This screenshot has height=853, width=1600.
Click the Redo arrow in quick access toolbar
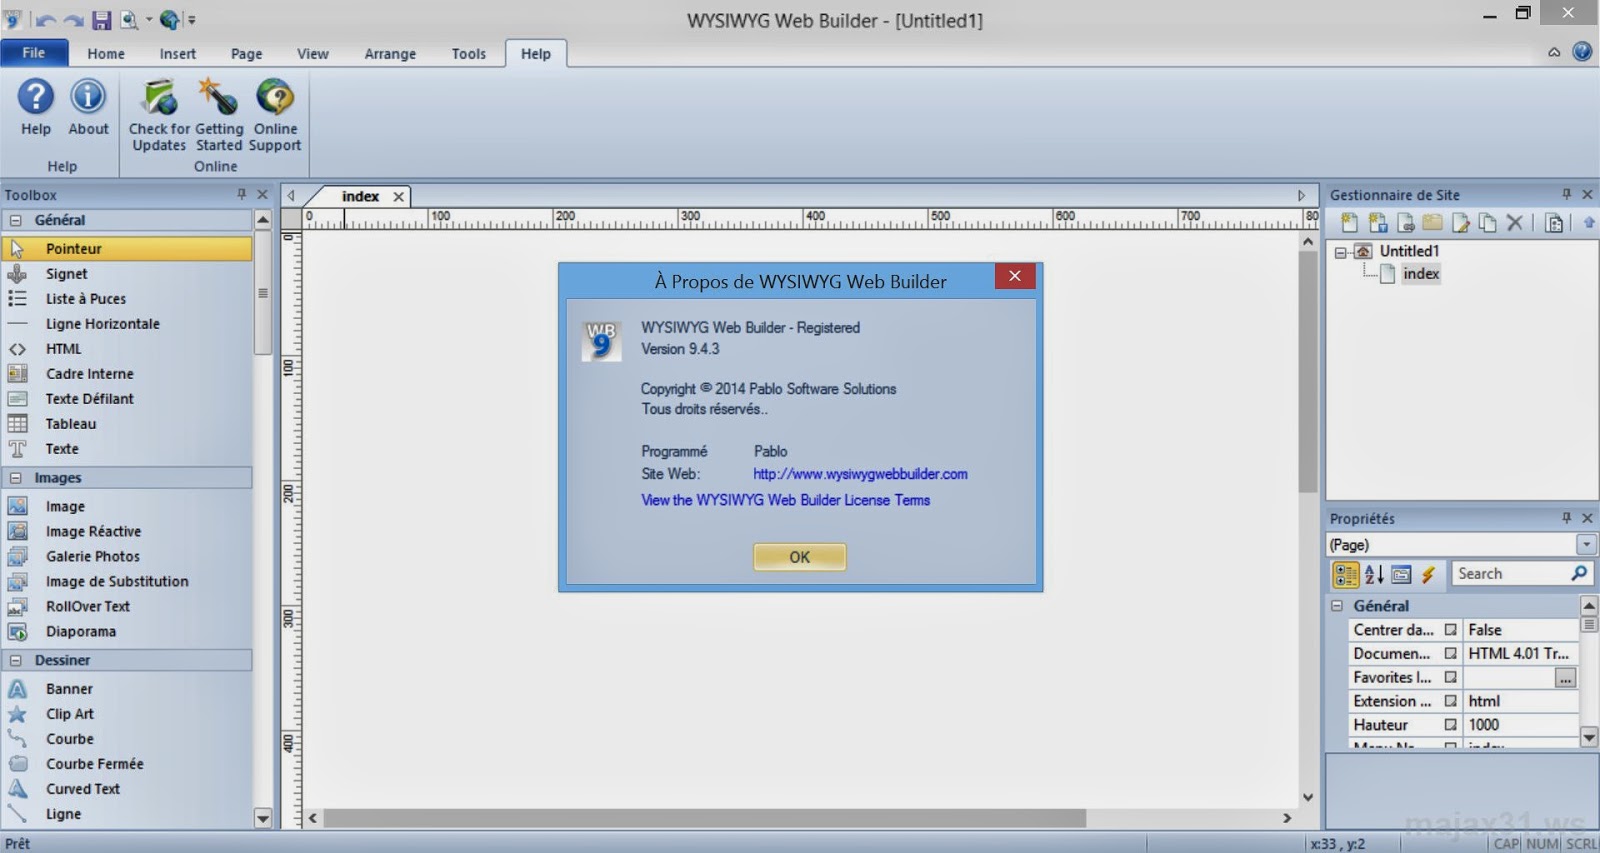pos(74,20)
